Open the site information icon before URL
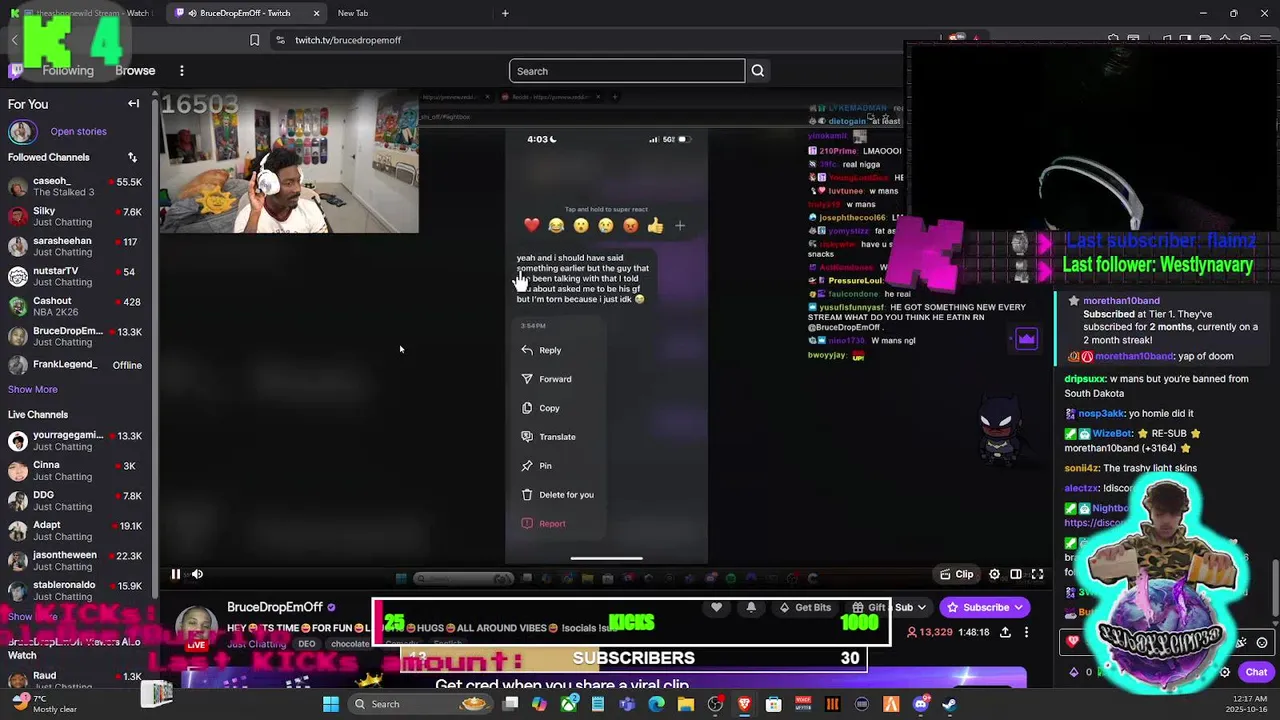 pos(280,40)
